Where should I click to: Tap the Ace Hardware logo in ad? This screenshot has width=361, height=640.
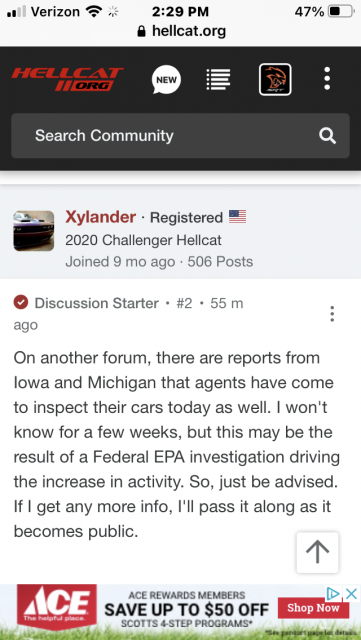[57, 607]
